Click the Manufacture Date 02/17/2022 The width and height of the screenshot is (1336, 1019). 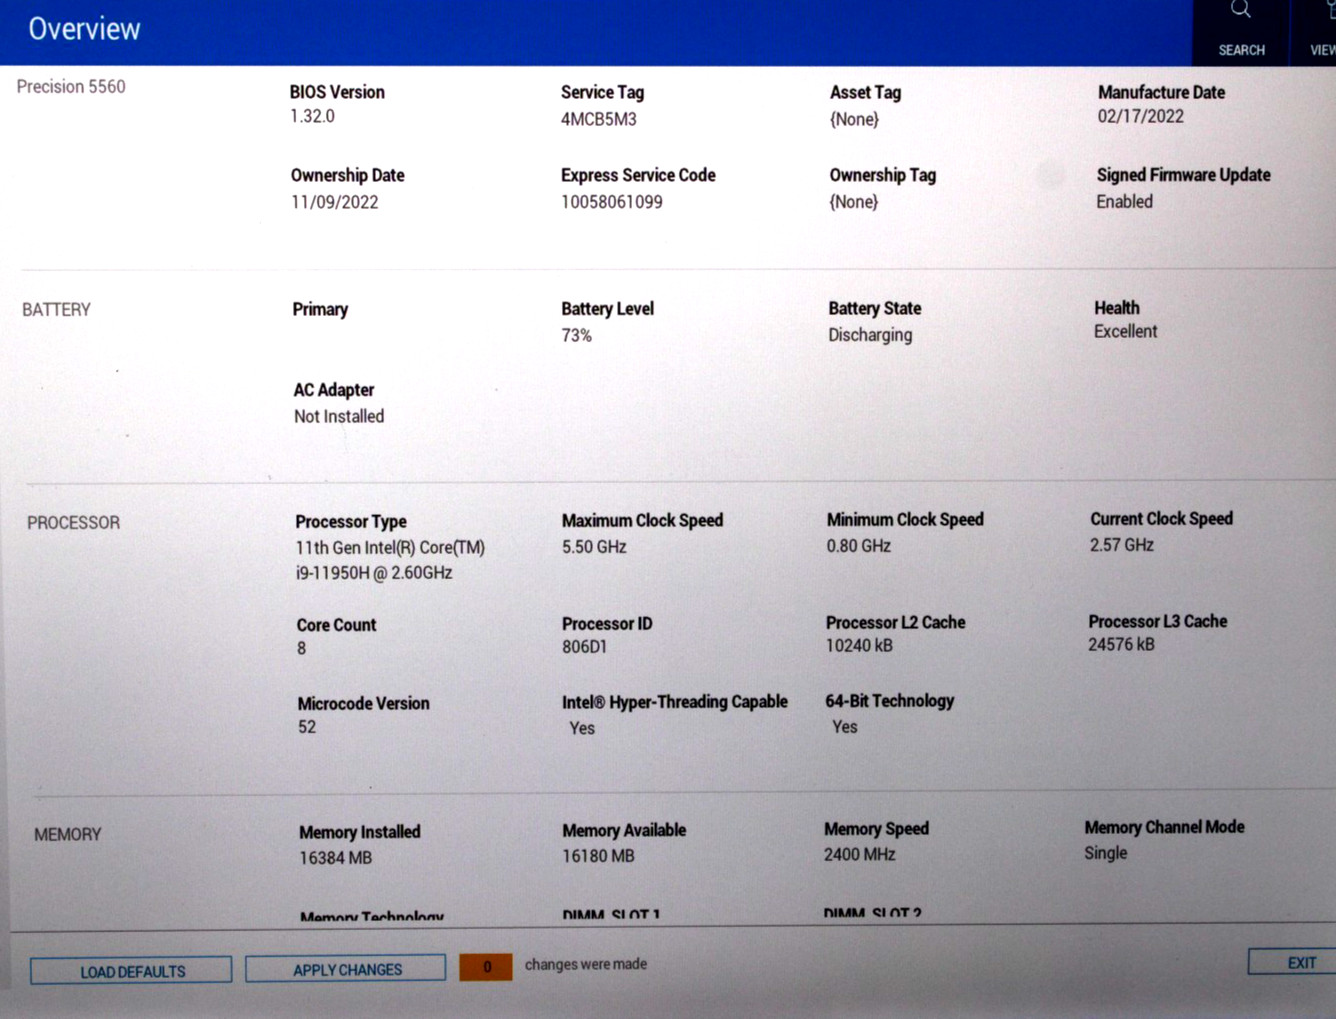click(x=1140, y=116)
